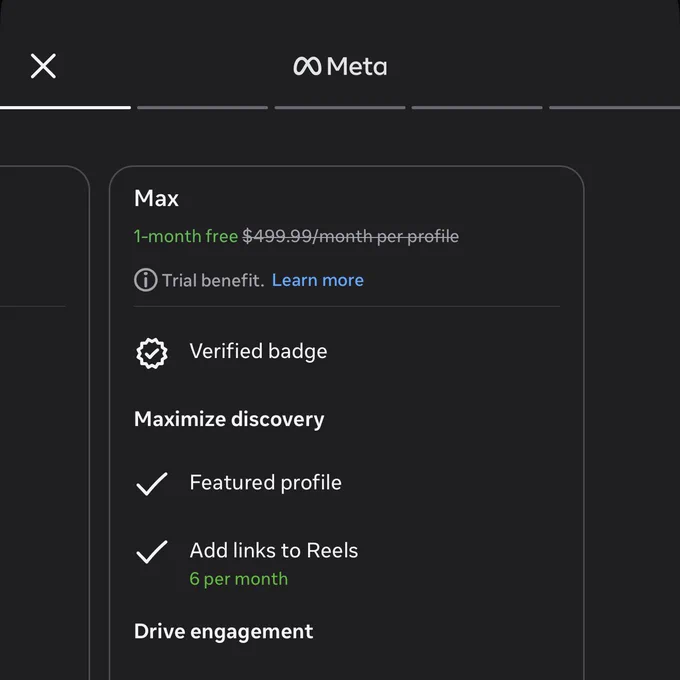The height and width of the screenshot is (680, 680).
Task: Jump to the third progress bar segment
Action: pyautogui.click(x=340, y=108)
